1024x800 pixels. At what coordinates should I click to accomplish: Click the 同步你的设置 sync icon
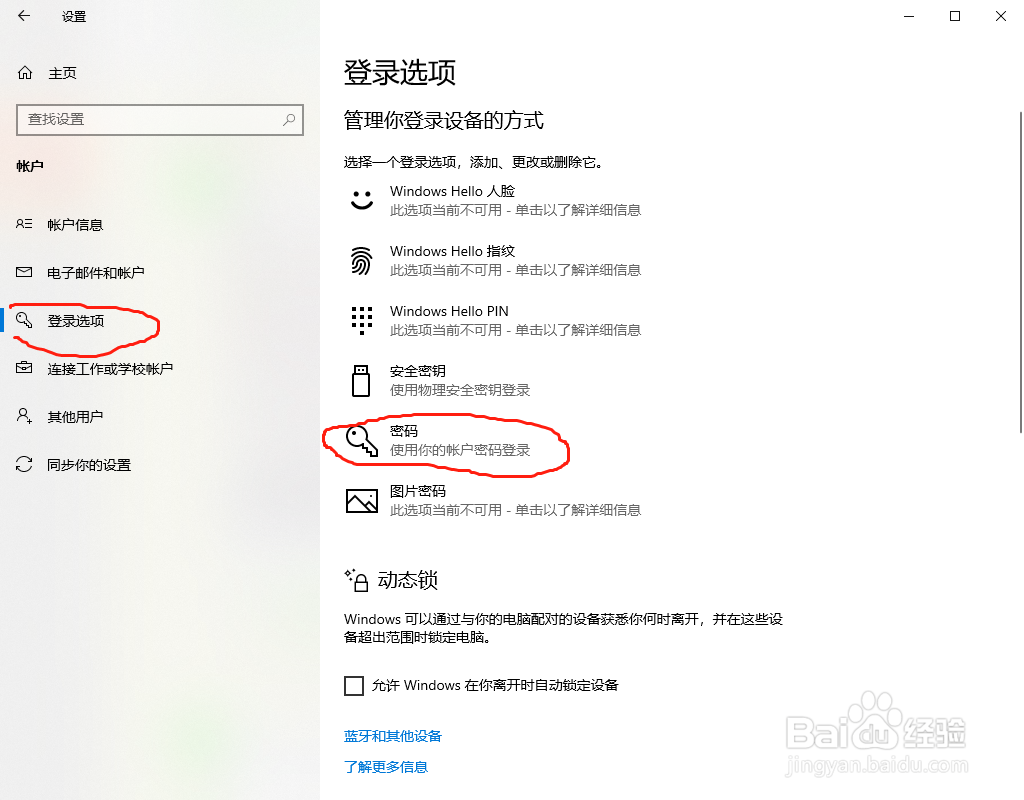(24, 464)
